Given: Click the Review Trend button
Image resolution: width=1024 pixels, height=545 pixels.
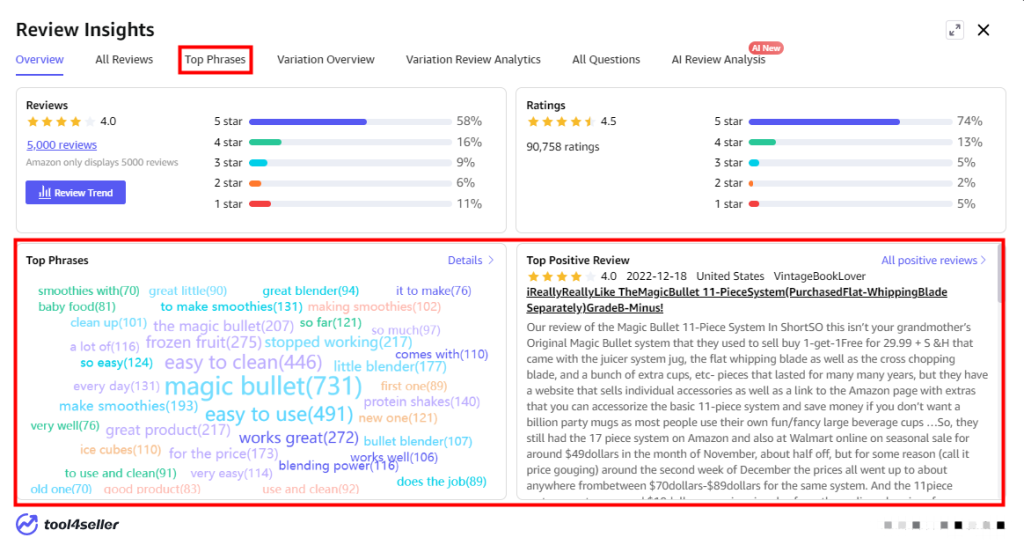Looking at the screenshot, I should click(76, 193).
